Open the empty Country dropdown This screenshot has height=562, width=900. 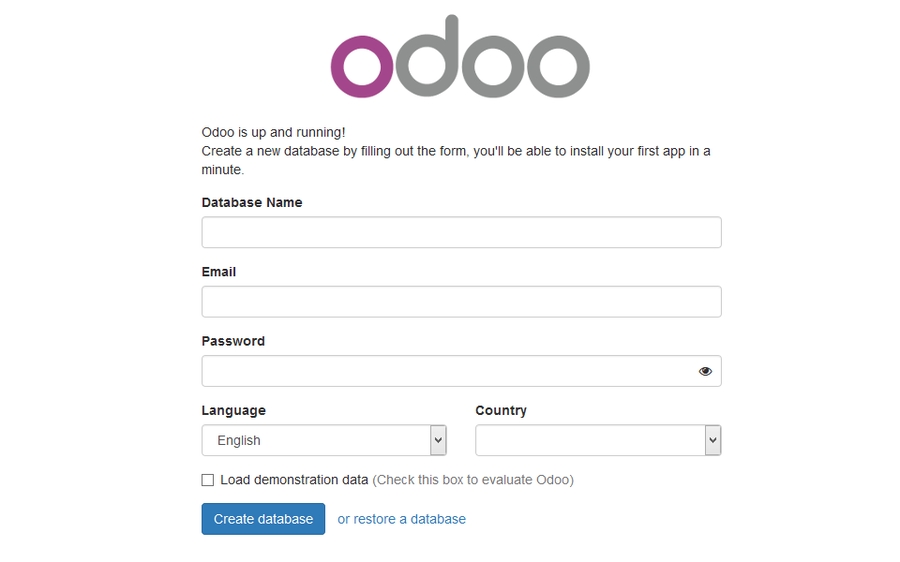point(590,440)
